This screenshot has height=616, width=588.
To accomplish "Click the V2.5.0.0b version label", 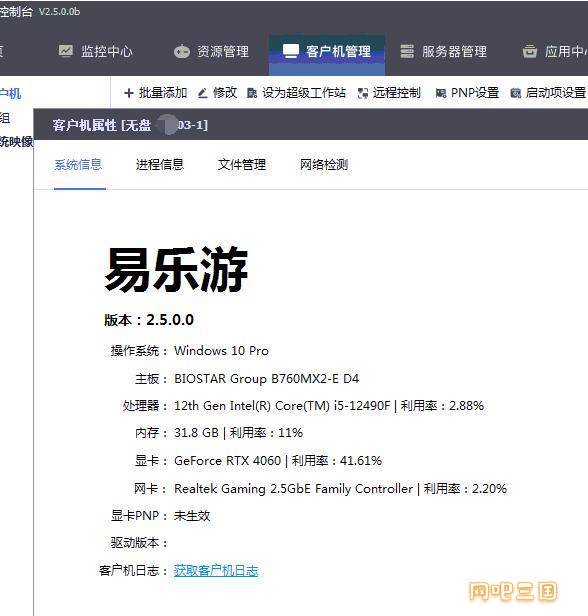I will [59, 11].
